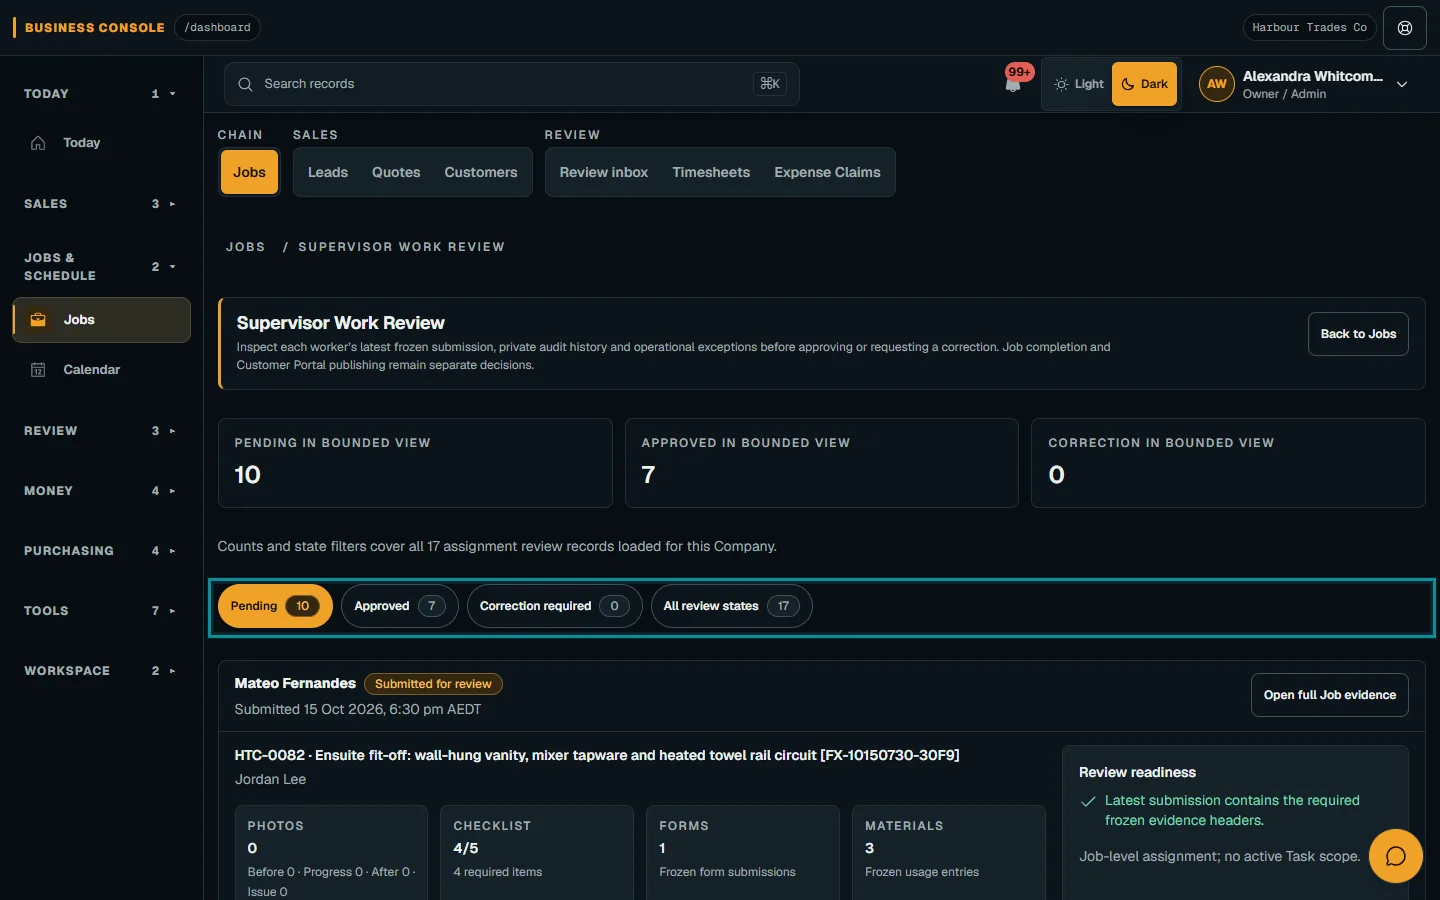Open the user account dropdown chevron
The image size is (1440, 900).
[x=1402, y=85]
